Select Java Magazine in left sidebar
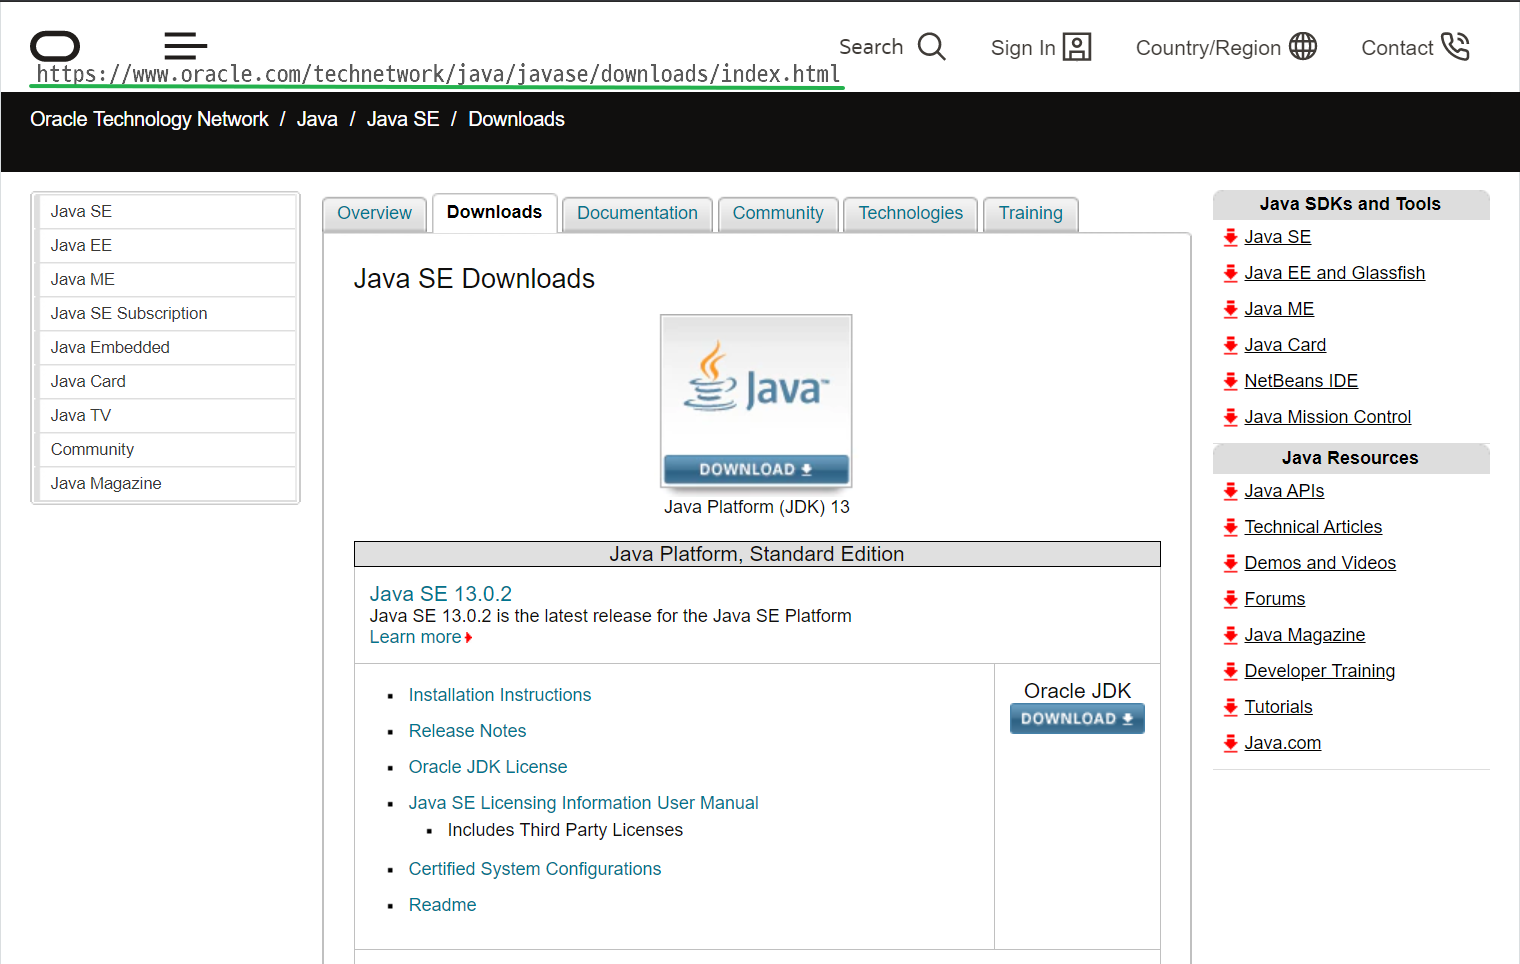Screen dimensions: 1520x964 click(x=166, y=484)
